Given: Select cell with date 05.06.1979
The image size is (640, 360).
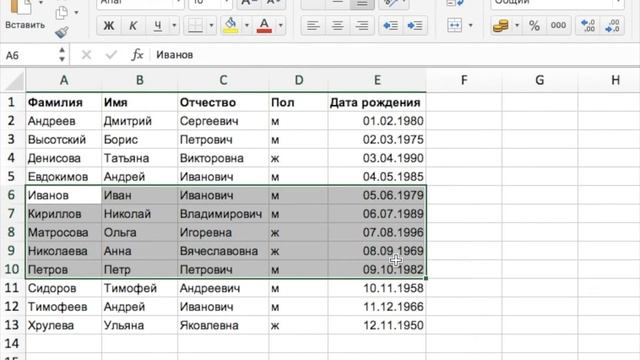Looking at the screenshot, I should [x=377, y=195].
